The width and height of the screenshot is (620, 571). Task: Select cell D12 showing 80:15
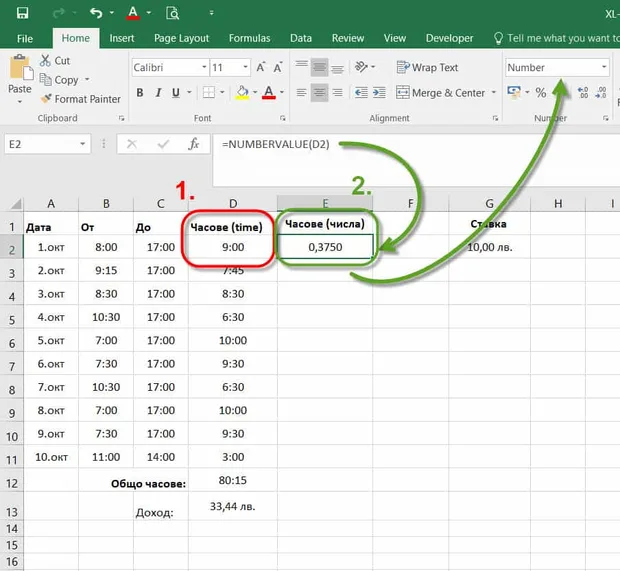click(x=233, y=480)
